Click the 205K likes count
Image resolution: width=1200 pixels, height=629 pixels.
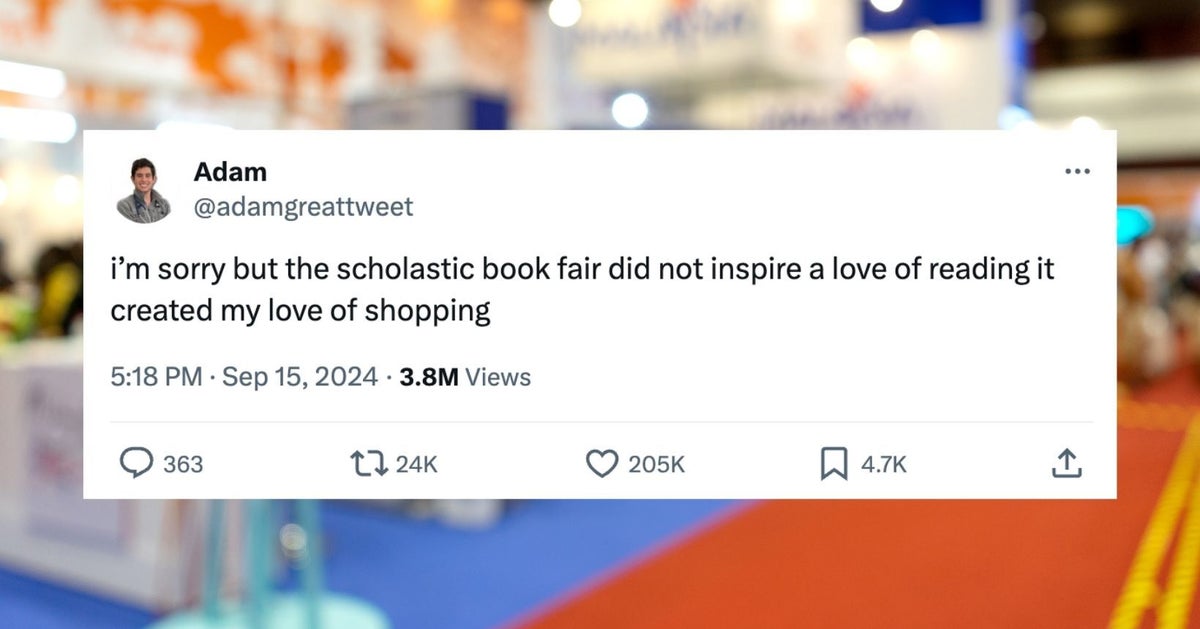click(657, 464)
